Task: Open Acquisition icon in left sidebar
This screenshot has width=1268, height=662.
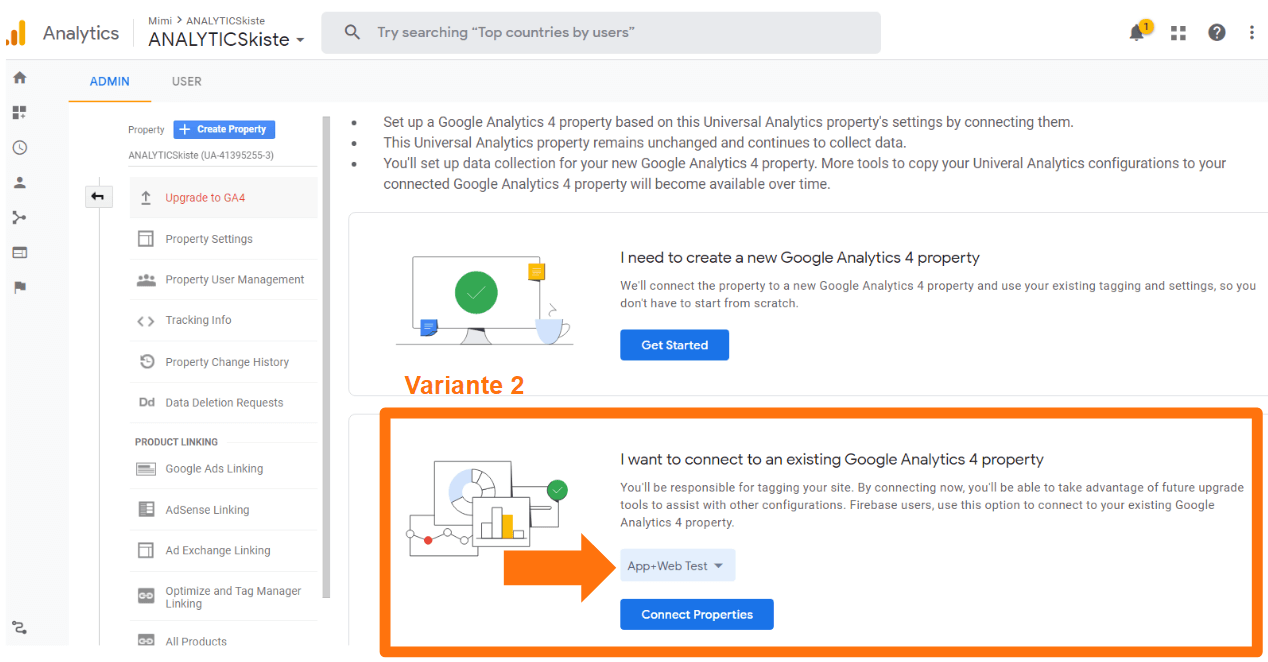Action: 20,218
